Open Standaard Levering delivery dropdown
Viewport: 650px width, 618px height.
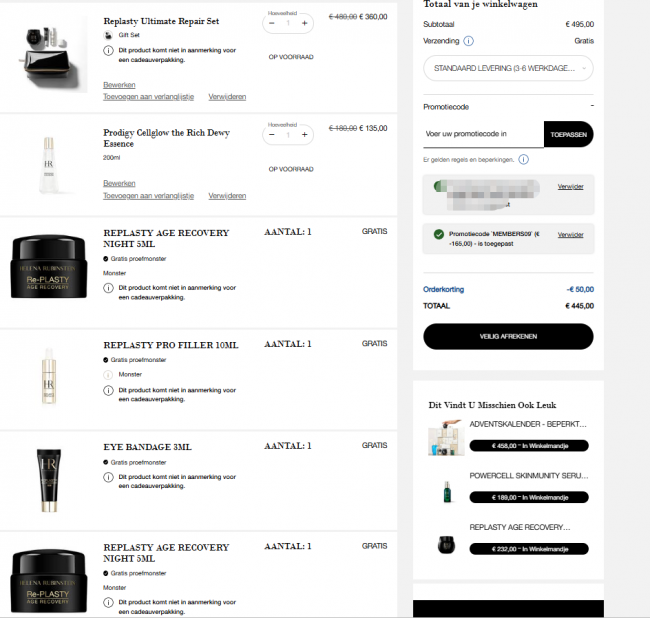coord(508,68)
